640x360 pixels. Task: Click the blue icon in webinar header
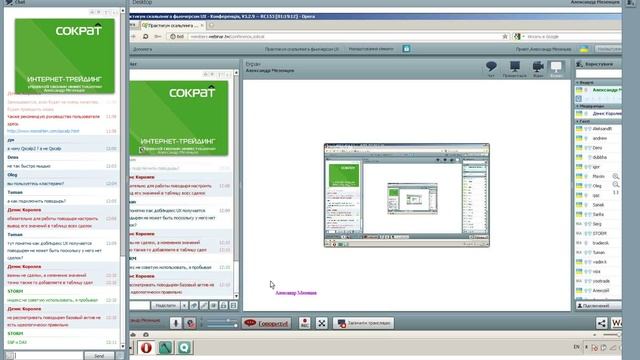[x=406, y=49]
